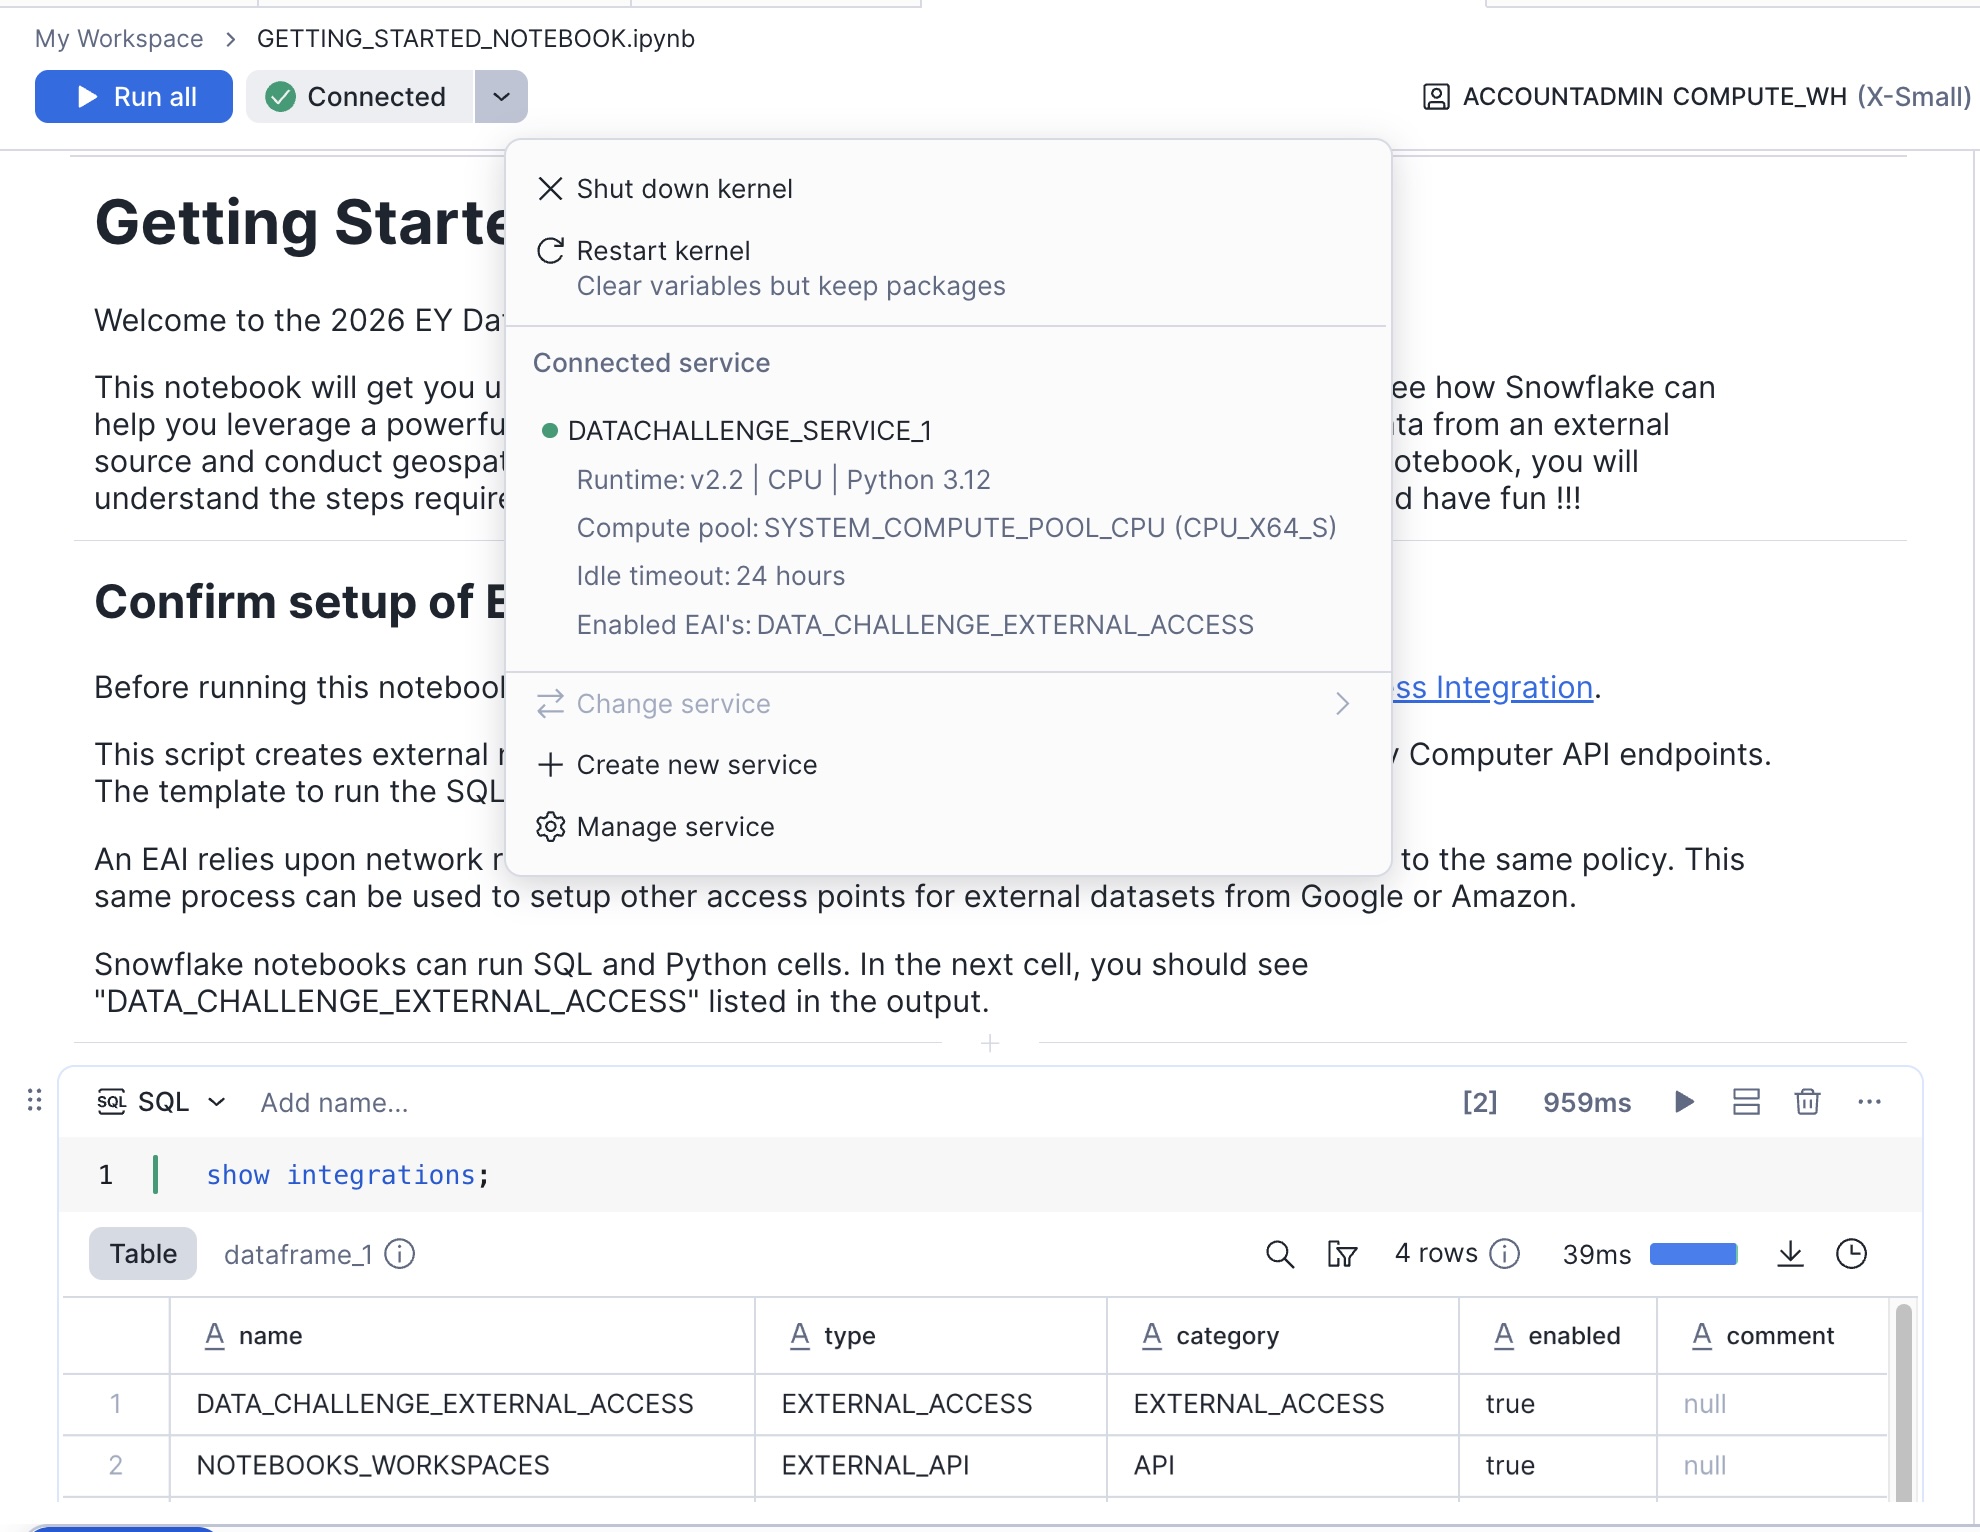Click the dataframe_1 info icon
1980x1532 pixels.
400,1254
